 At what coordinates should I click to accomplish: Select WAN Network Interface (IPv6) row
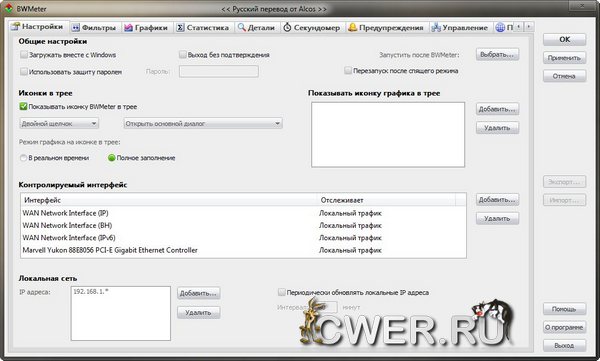tap(243, 238)
